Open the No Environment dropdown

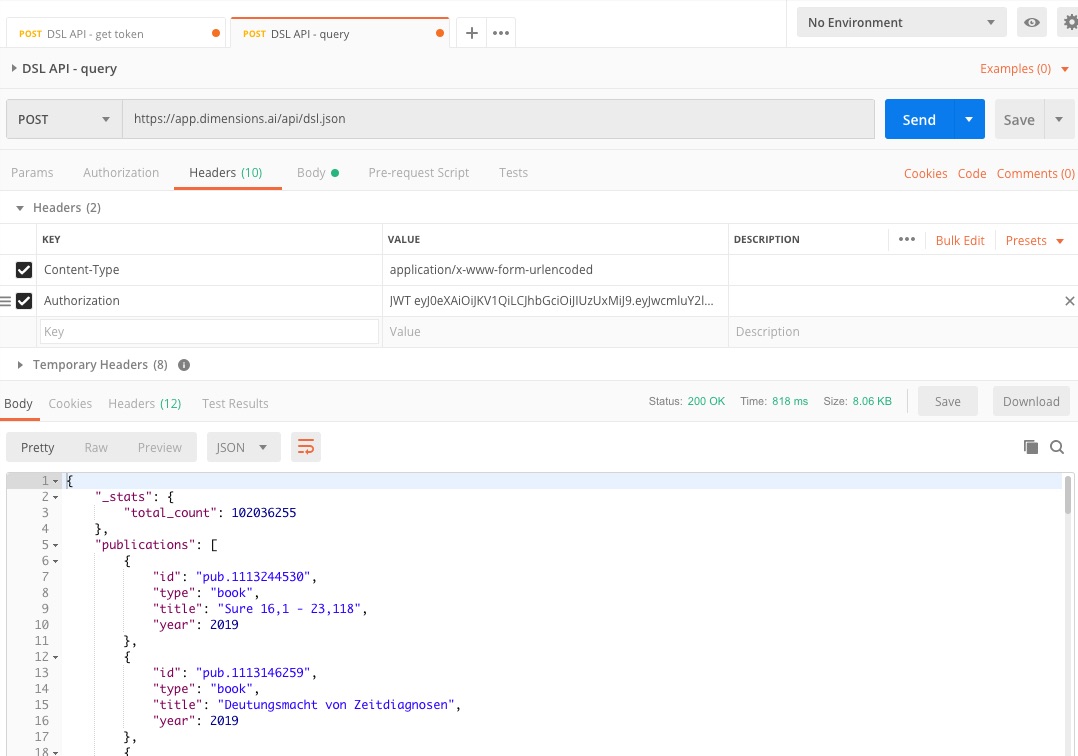(902, 23)
